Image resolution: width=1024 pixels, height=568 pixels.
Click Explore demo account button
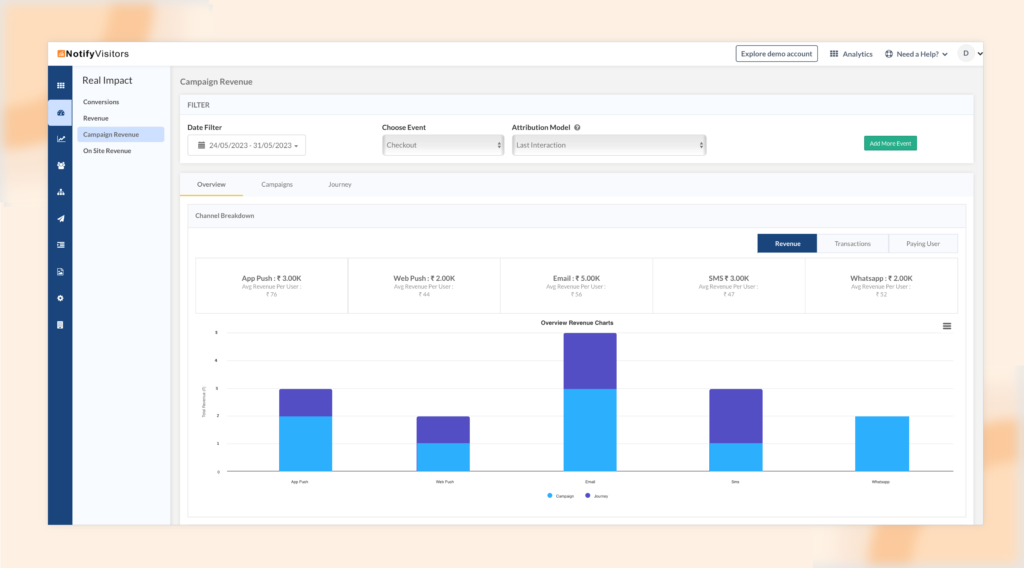click(776, 54)
